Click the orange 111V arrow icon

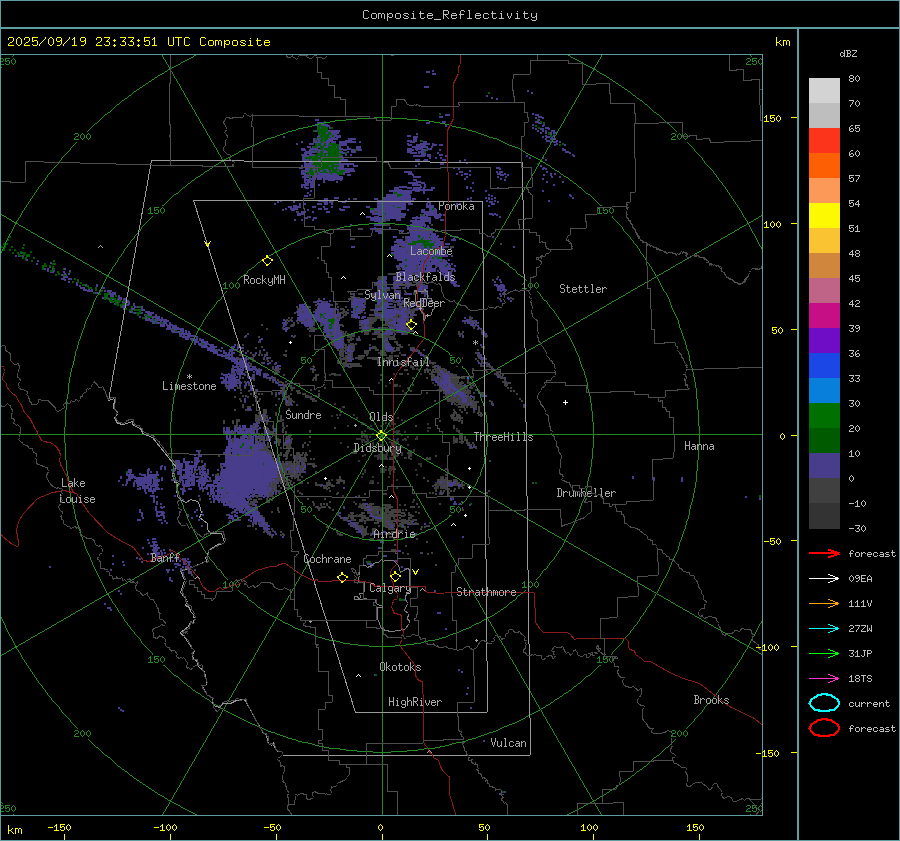click(824, 603)
